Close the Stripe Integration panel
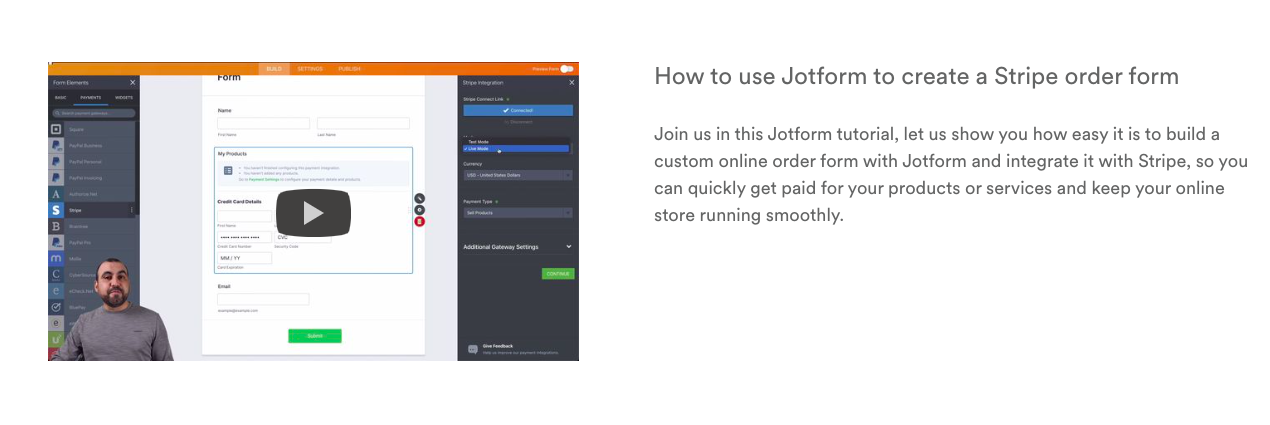Viewport: 1270px width, 425px height. [x=572, y=82]
